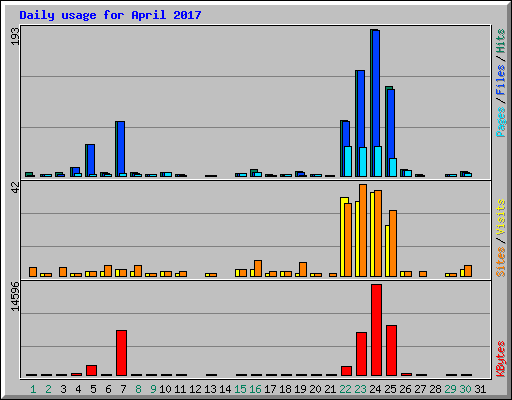Click the orange sites bar for day 23
The width and height of the screenshot is (512, 400).
(363, 230)
